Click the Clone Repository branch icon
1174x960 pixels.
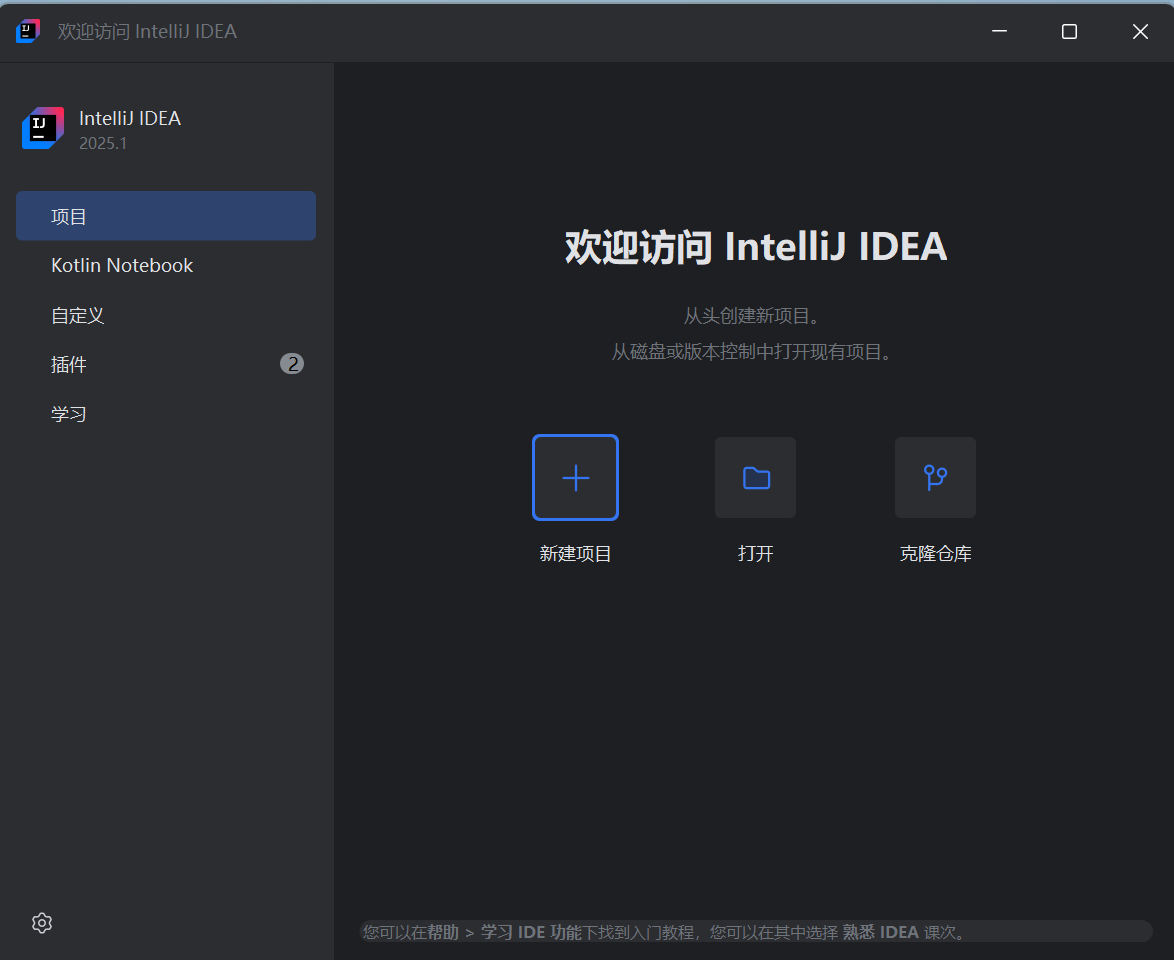pyautogui.click(x=935, y=477)
